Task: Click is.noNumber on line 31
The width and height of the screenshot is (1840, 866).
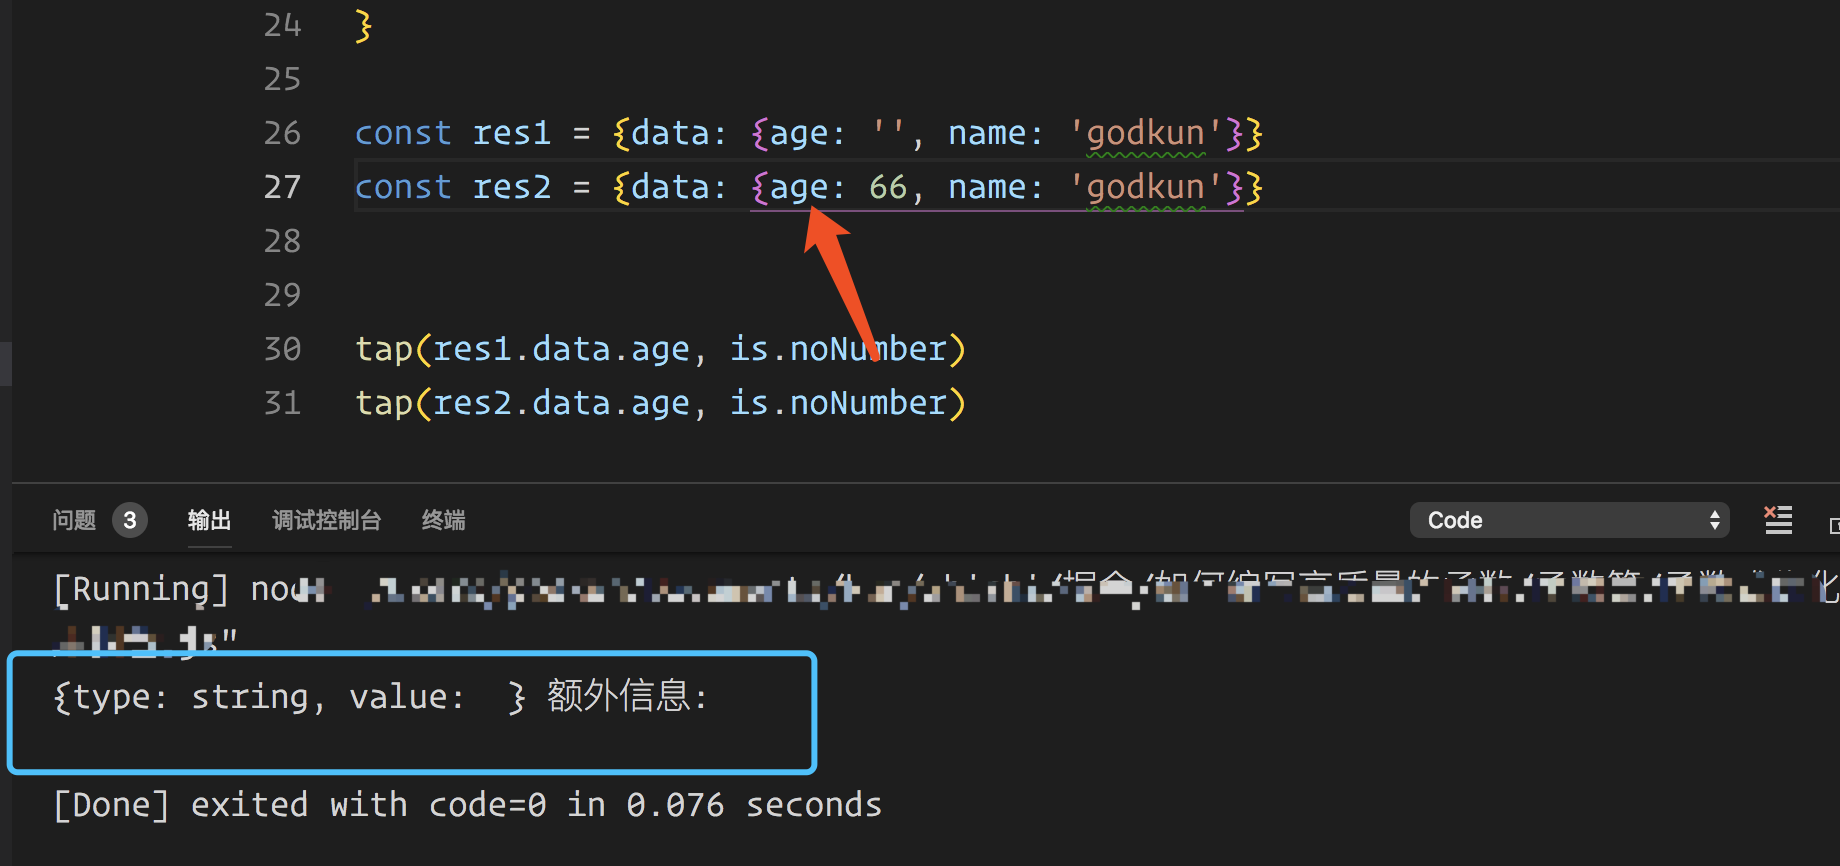Action: pyautogui.click(x=838, y=403)
